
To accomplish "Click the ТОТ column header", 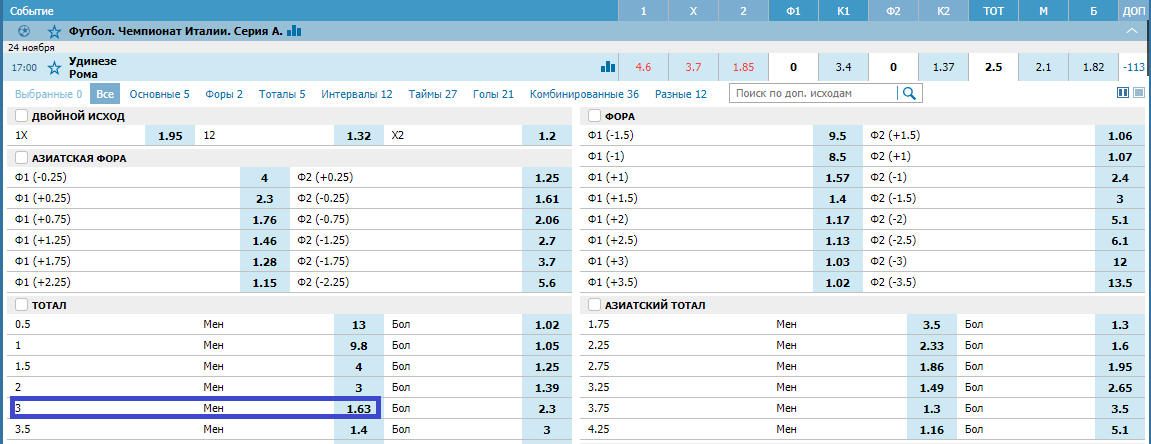I will (x=993, y=11).
